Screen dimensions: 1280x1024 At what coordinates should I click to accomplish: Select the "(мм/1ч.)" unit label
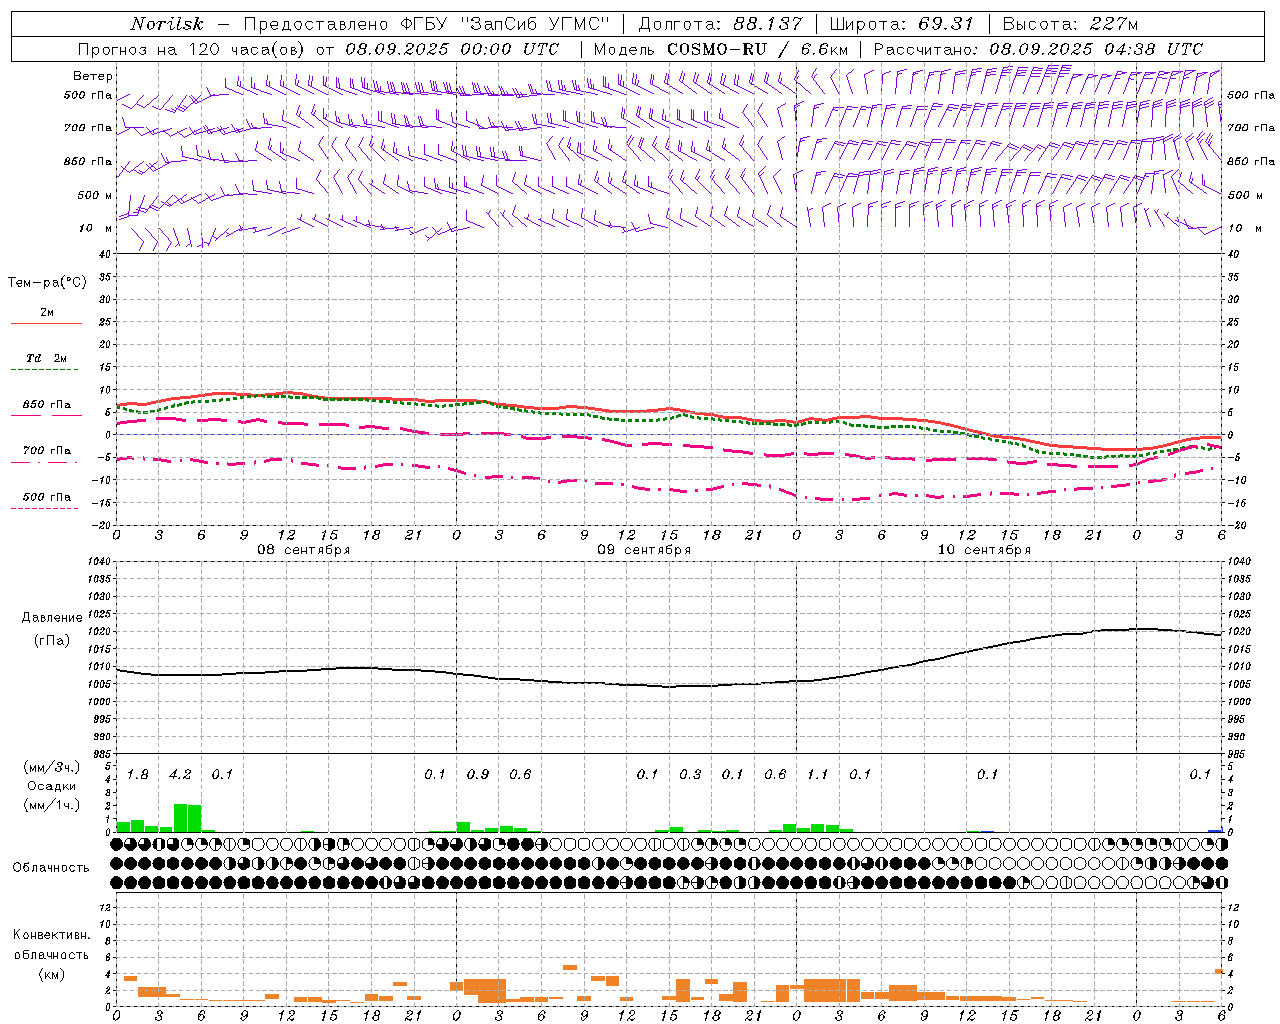[x=52, y=805]
